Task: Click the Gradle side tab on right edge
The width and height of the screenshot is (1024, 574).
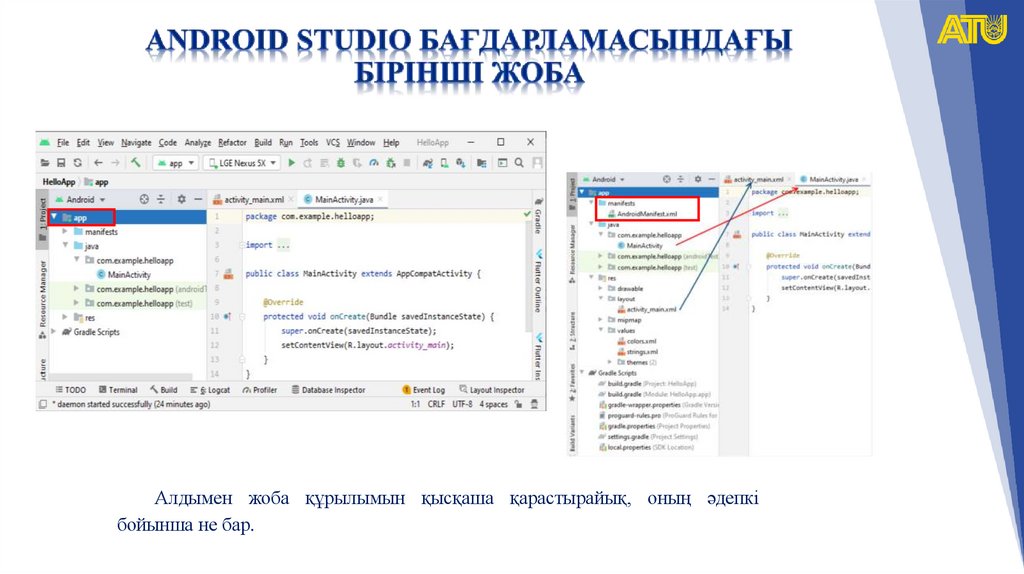Action: [539, 216]
